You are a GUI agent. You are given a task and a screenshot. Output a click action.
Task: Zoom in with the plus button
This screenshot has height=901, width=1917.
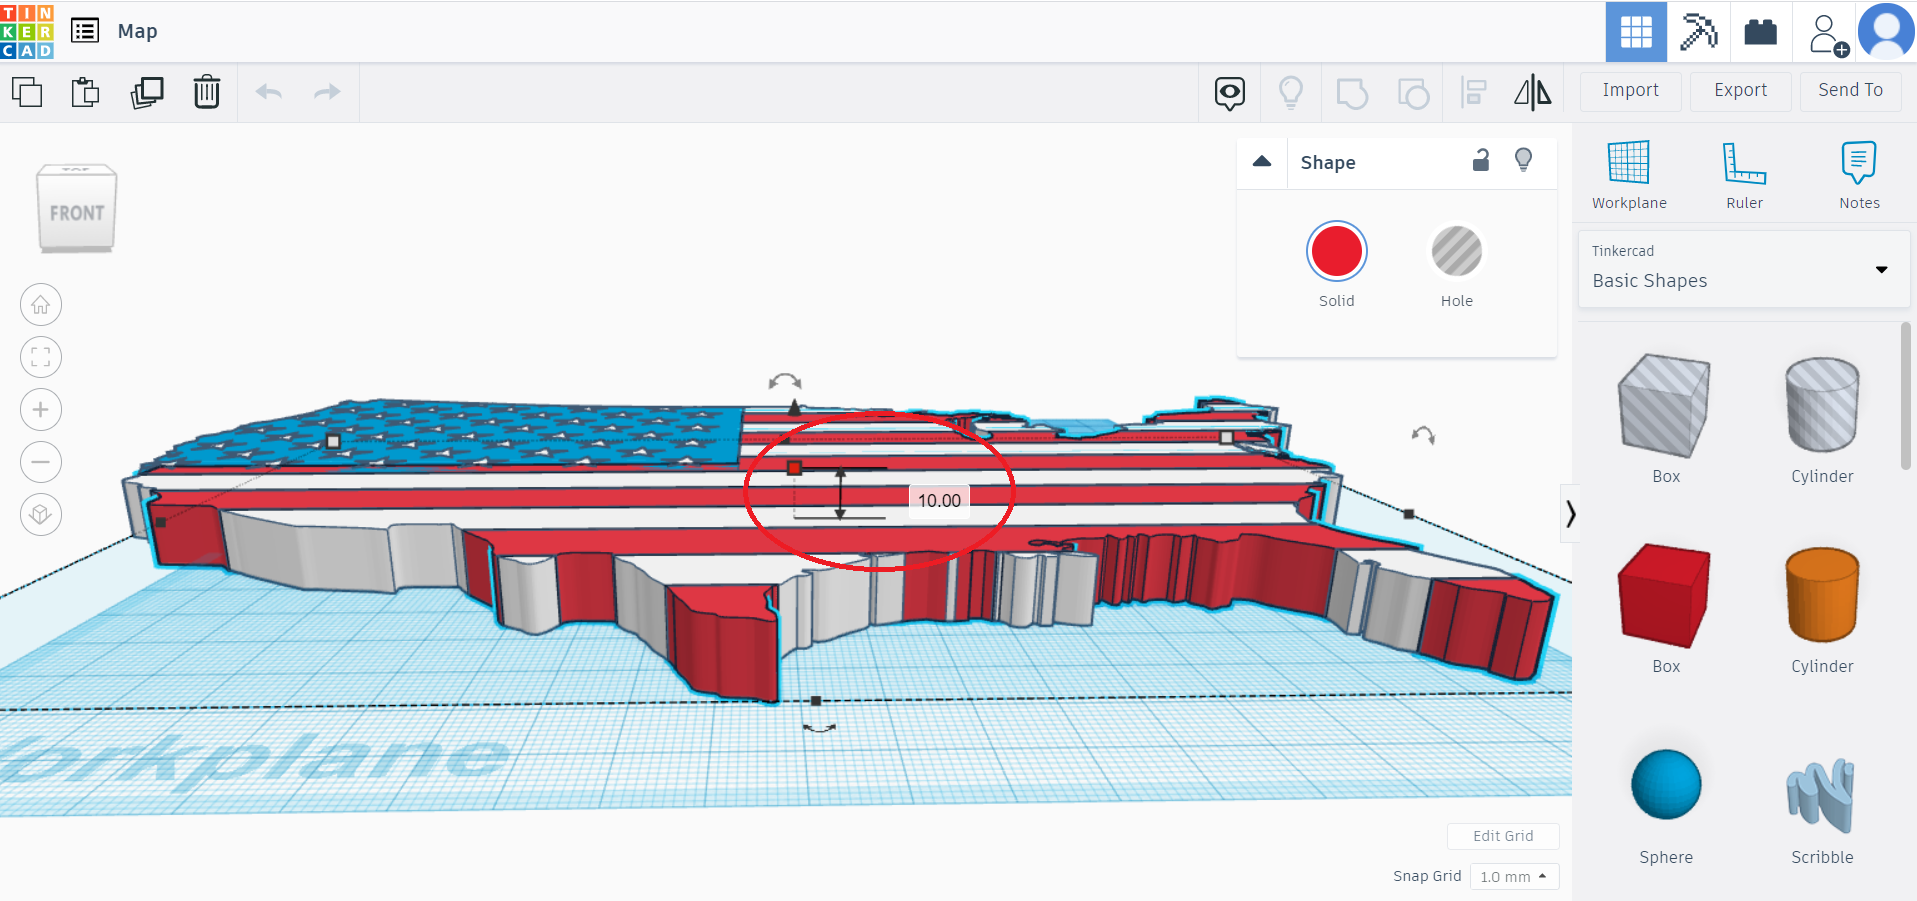click(41, 410)
